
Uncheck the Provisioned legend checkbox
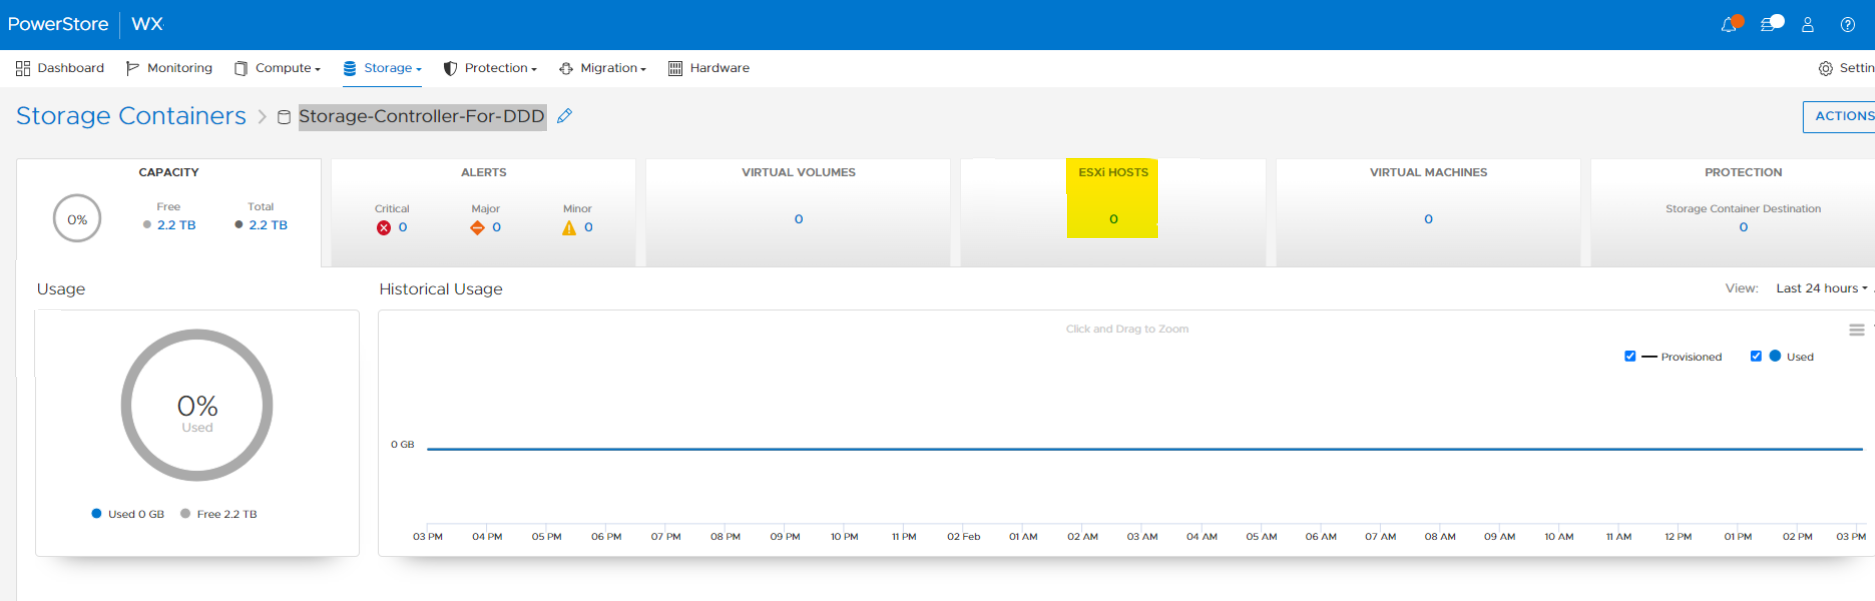click(x=1630, y=356)
